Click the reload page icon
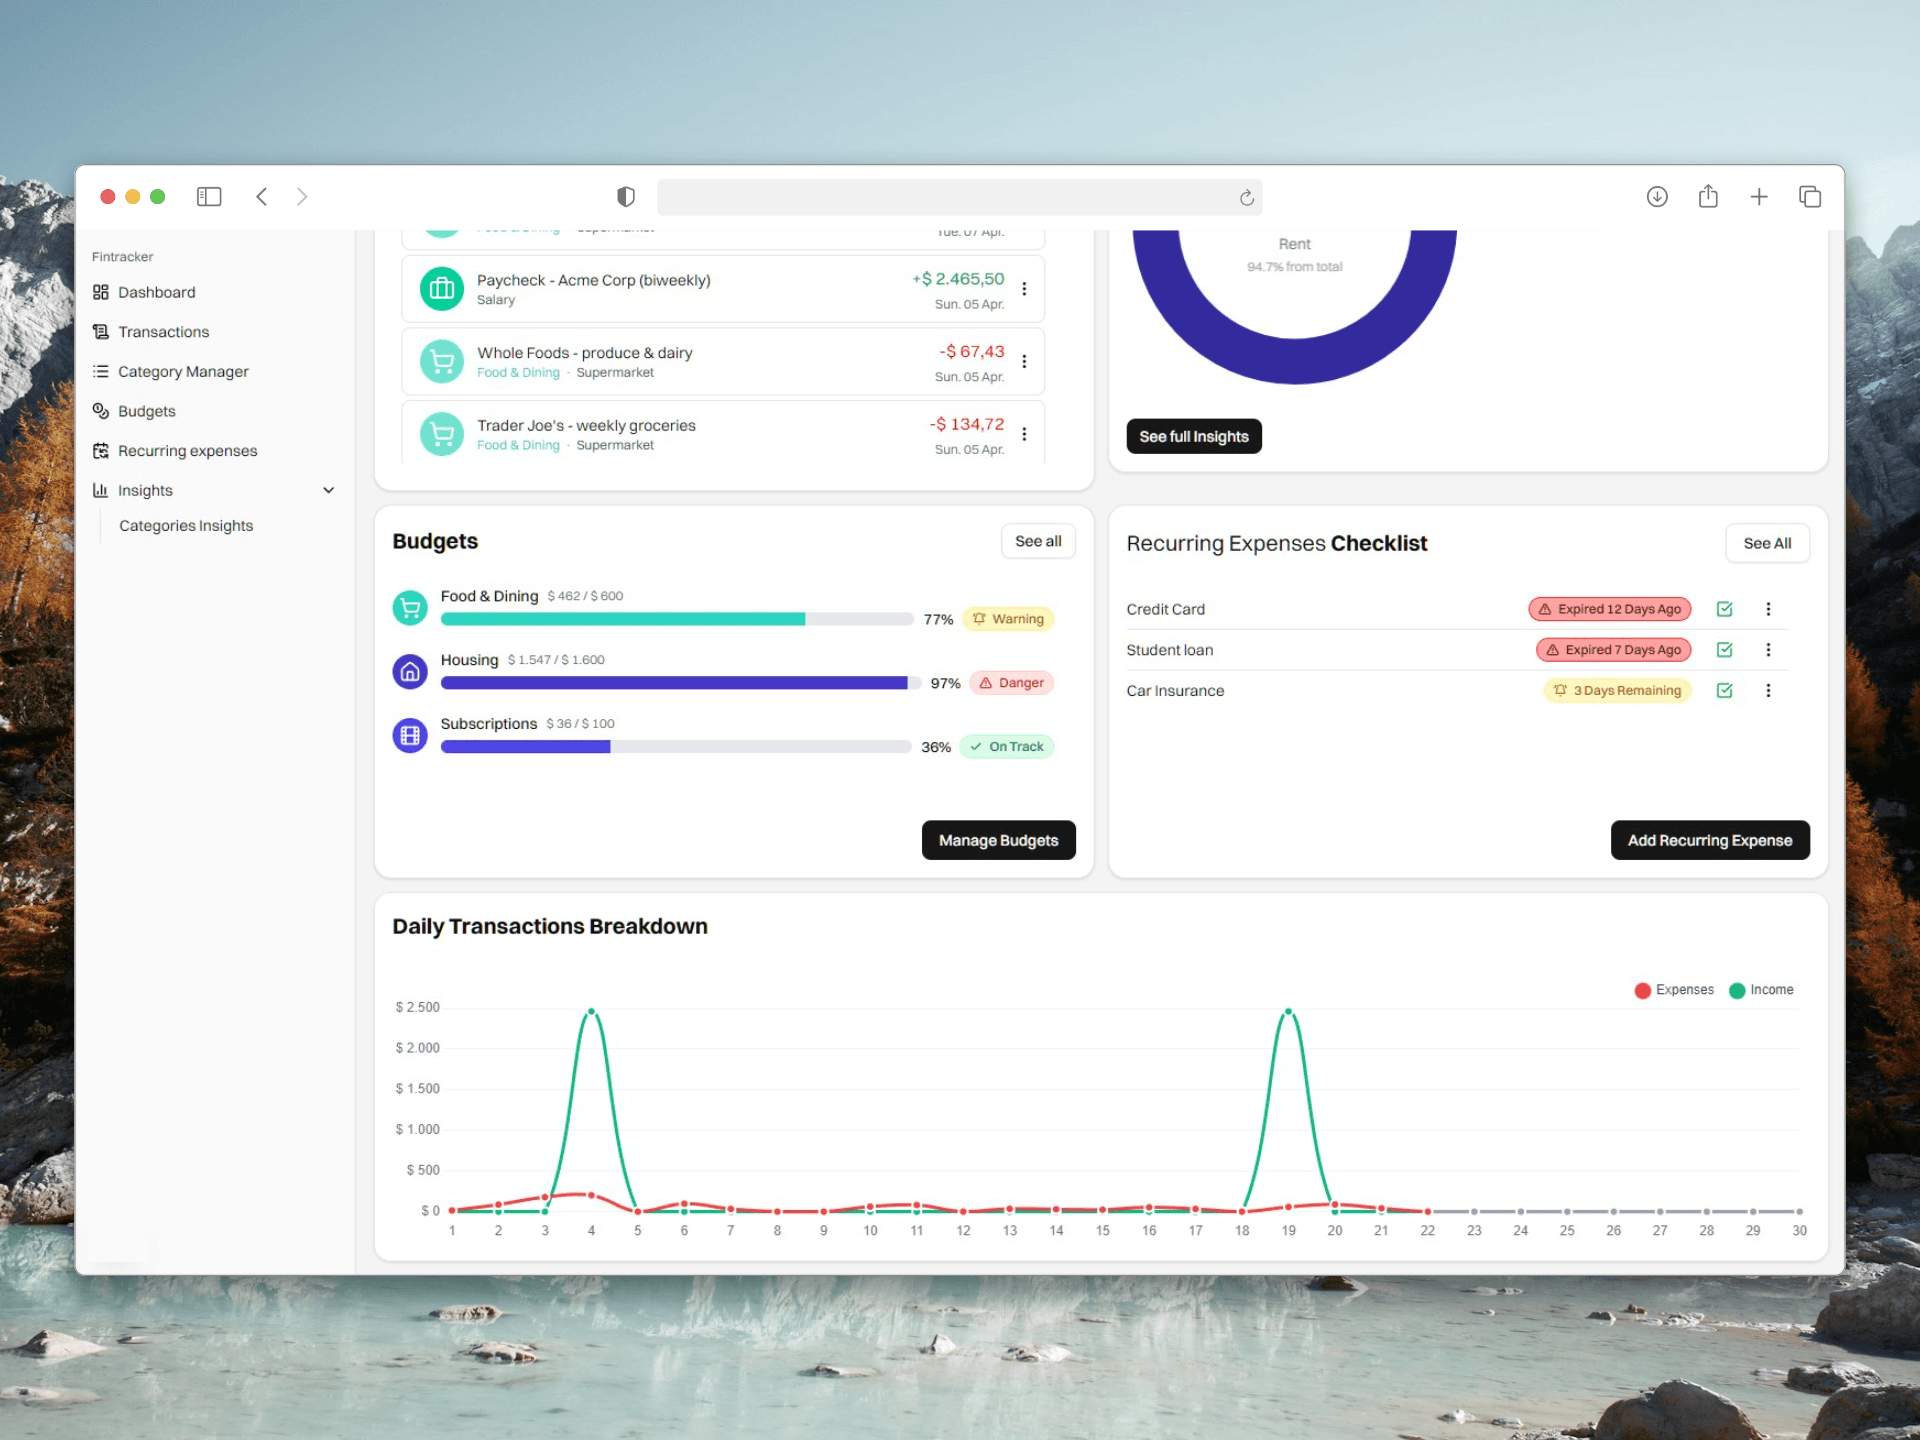Viewport: 1920px width, 1440px height. pyautogui.click(x=1246, y=198)
